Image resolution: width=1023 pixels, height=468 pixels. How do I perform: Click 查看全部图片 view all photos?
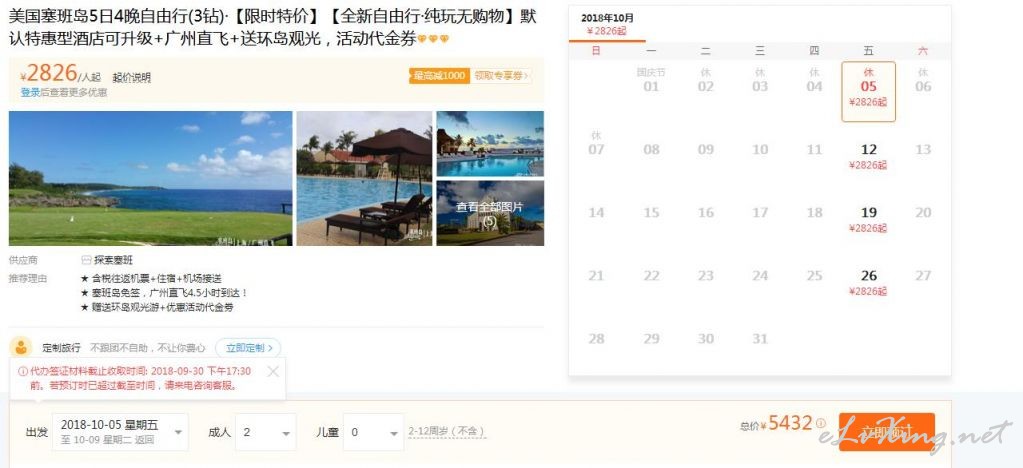point(490,213)
